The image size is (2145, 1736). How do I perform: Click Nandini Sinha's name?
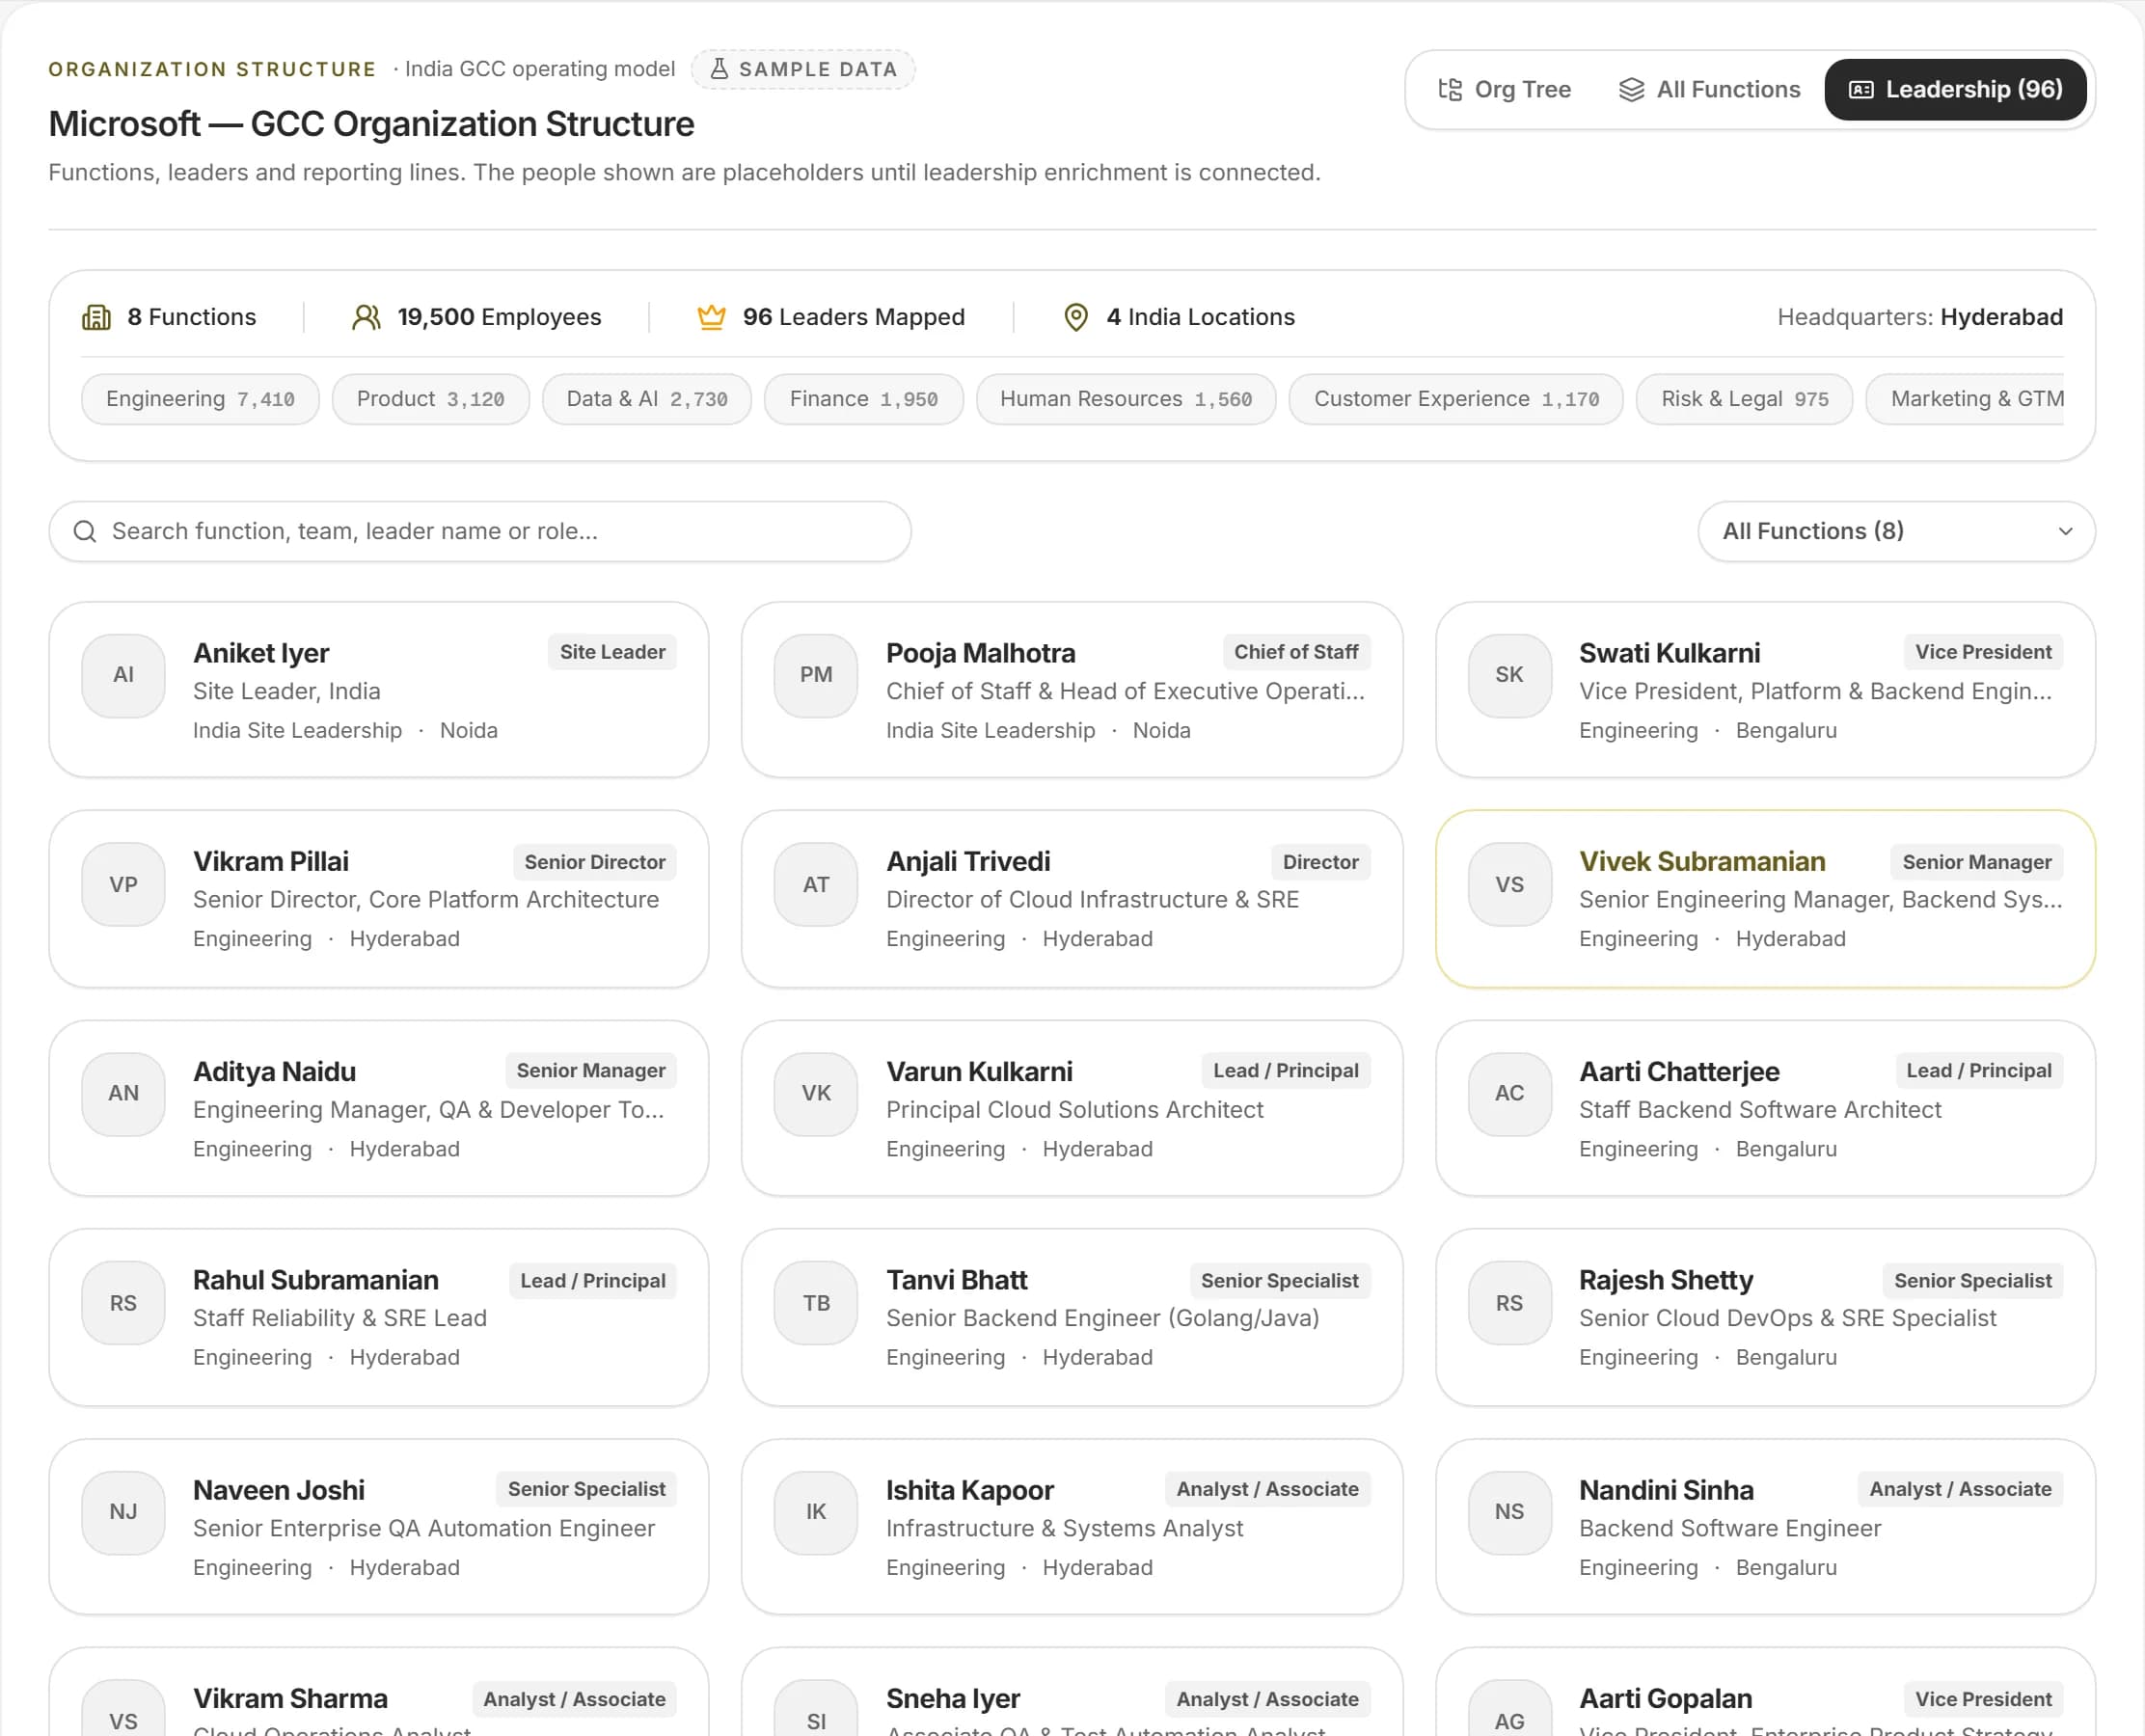(x=1666, y=1491)
